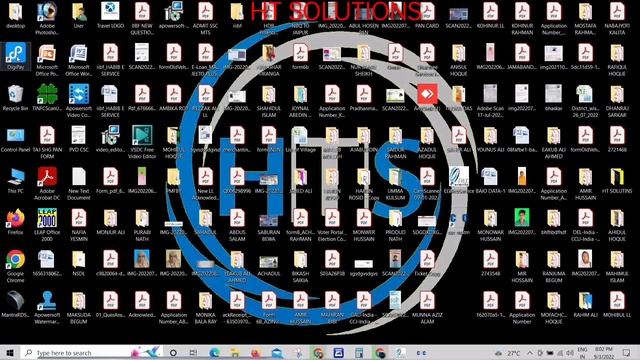This screenshot has height=360, width=640.
Task: Open the MAKSUDA BEGUM folder
Action: pyautogui.click(x=78, y=307)
